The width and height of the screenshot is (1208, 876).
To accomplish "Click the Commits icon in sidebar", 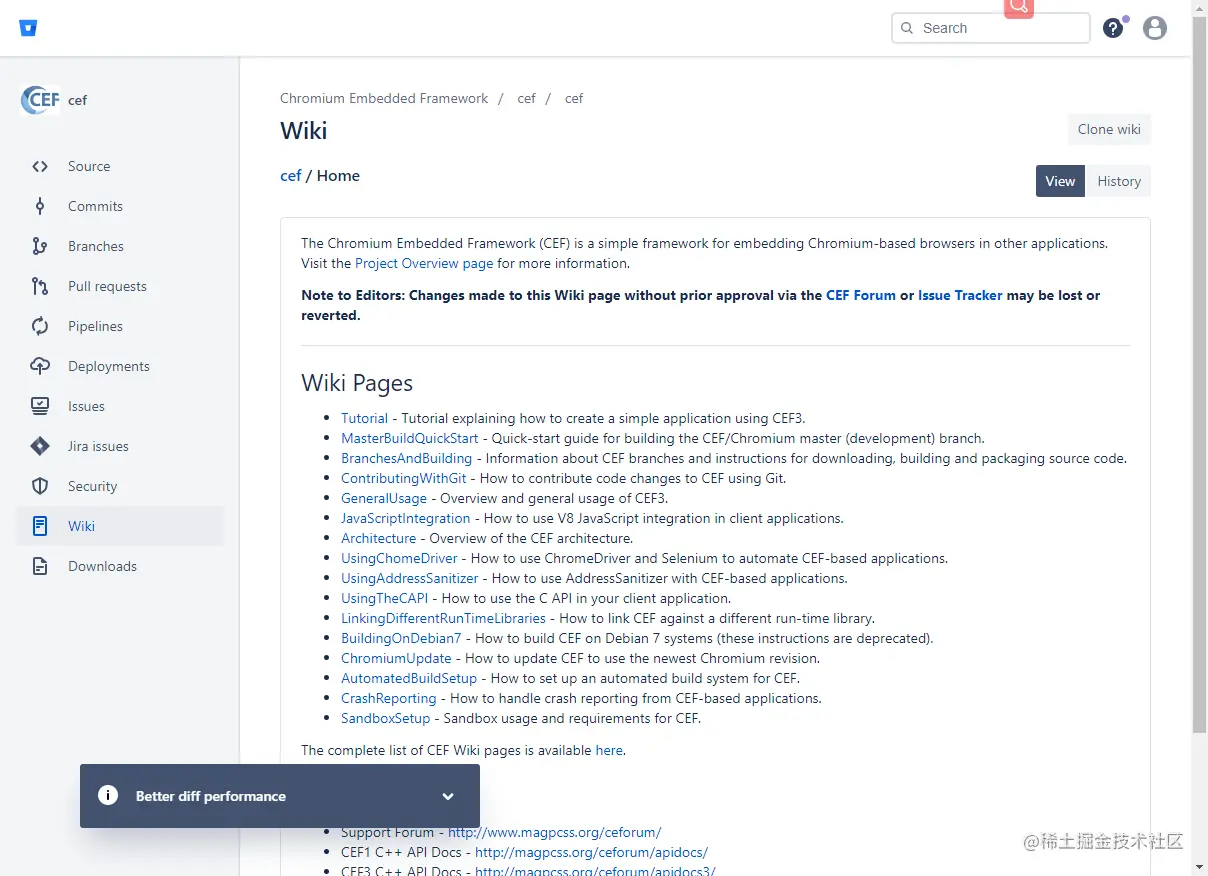I will [40, 207].
